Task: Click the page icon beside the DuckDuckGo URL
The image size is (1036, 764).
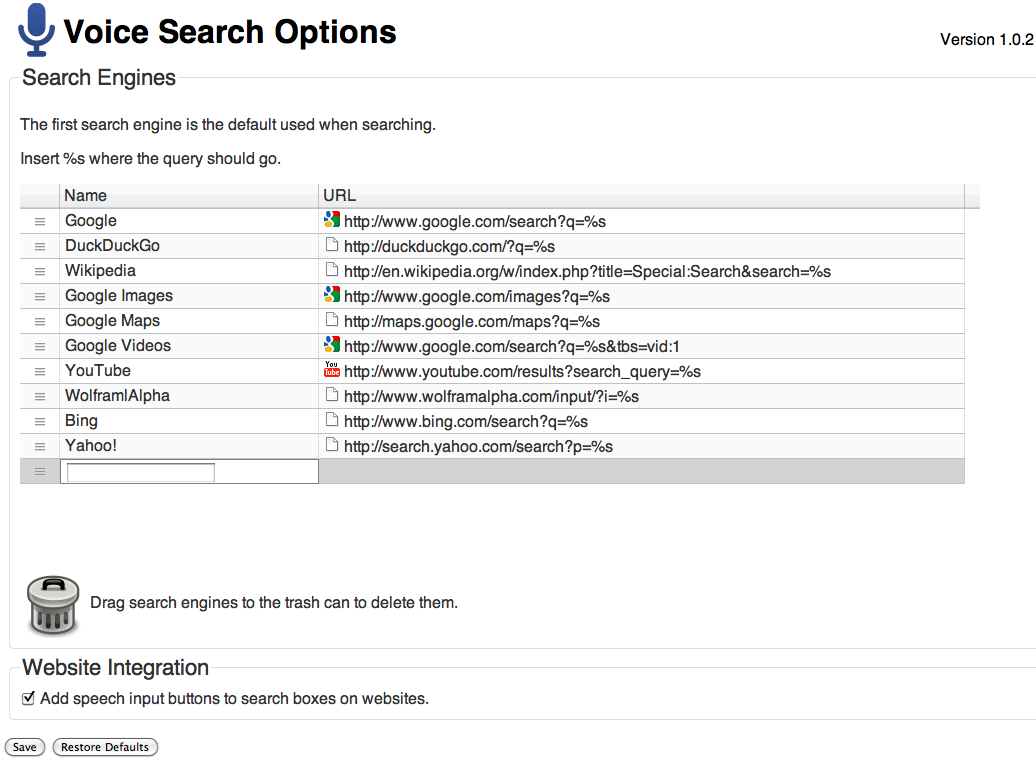Action: pyautogui.click(x=330, y=245)
